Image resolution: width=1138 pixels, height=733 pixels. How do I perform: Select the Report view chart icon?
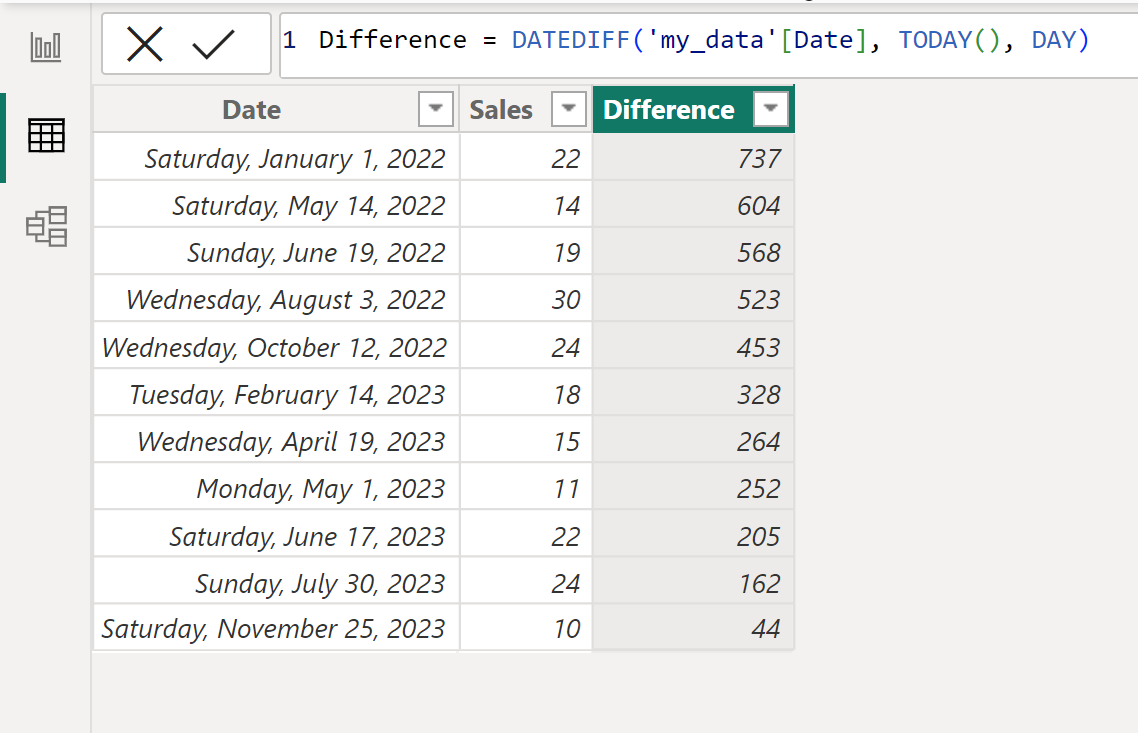click(46, 44)
